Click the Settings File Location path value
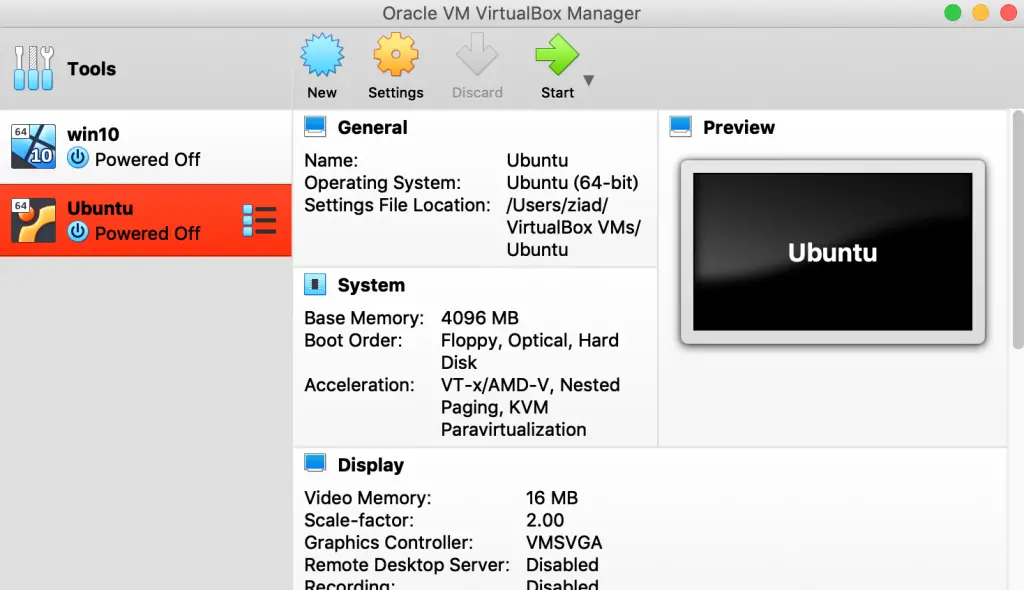This screenshot has width=1024, height=590. (573, 227)
